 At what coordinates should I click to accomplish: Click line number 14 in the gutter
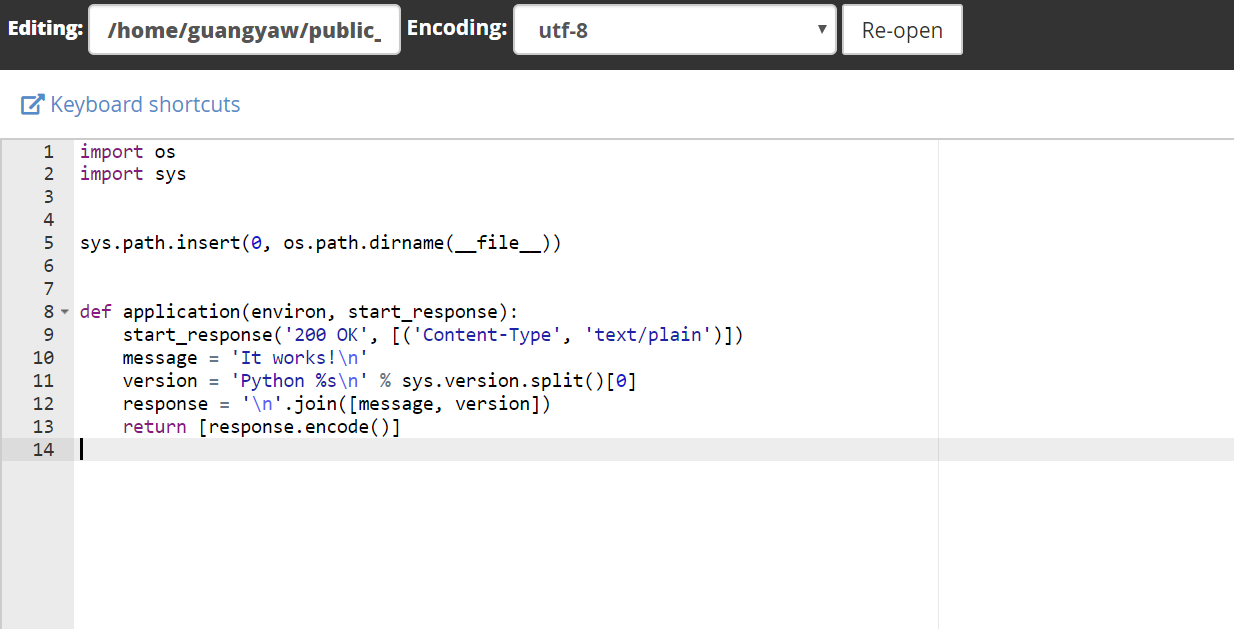[43, 449]
